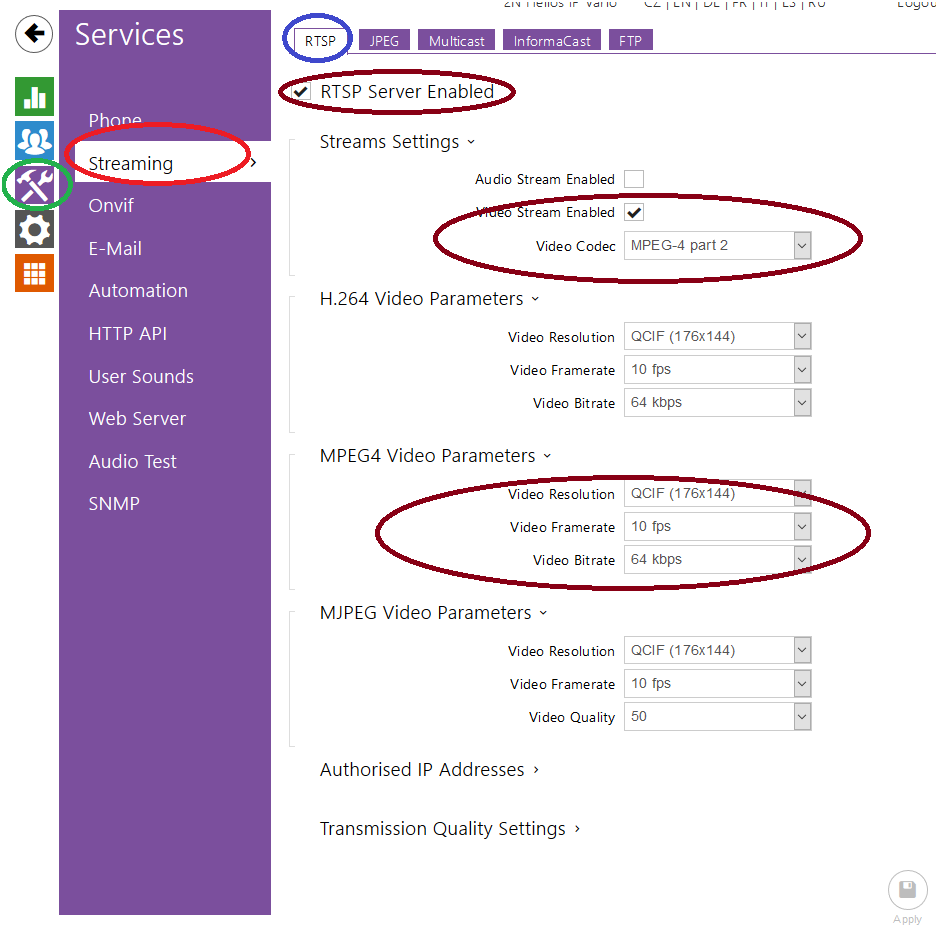Open the Directory users icon
The image size is (938, 931).
click(x=34, y=141)
